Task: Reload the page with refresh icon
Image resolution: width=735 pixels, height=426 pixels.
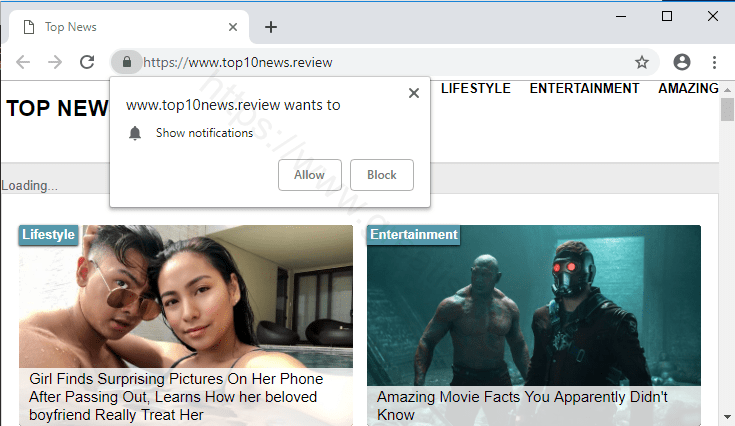Action: coord(87,62)
